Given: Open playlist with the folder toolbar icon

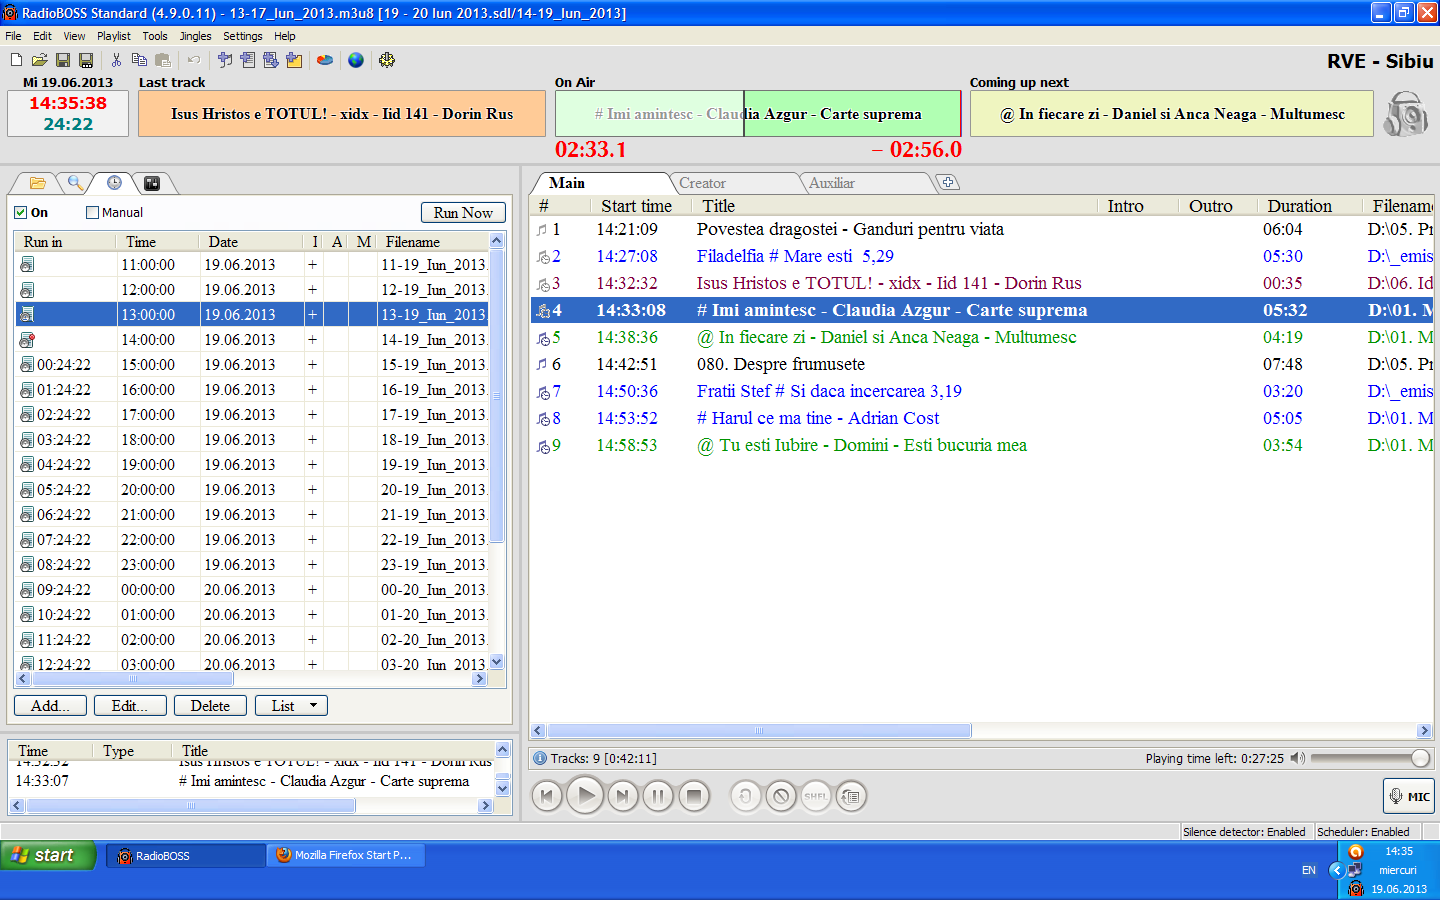Looking at the screenshot, I should tap(40, 60).
